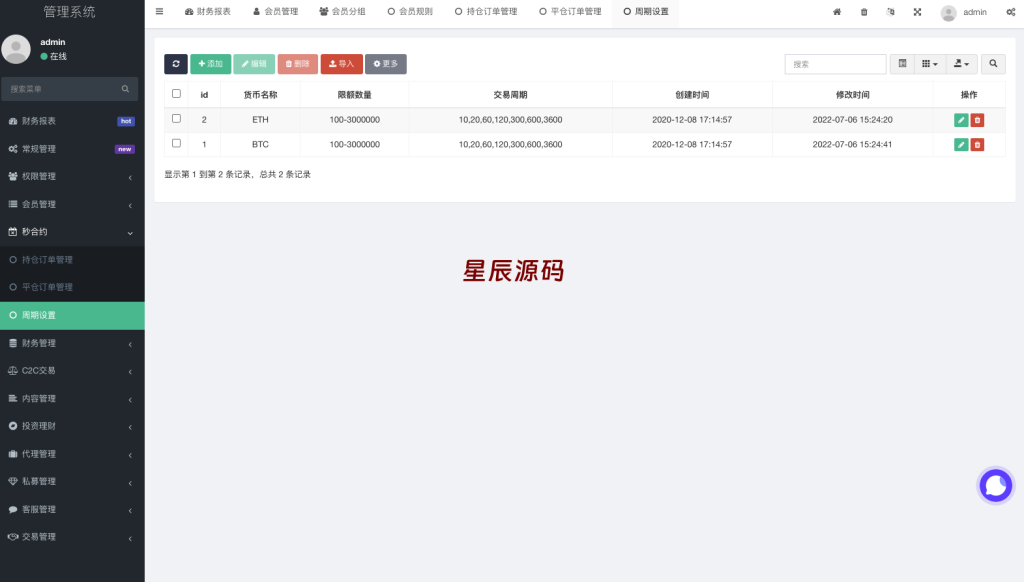Viewport: 1024px width, 582px height.
Task: Expand 权限管理 sidebar menu
Action: (72, 176)
